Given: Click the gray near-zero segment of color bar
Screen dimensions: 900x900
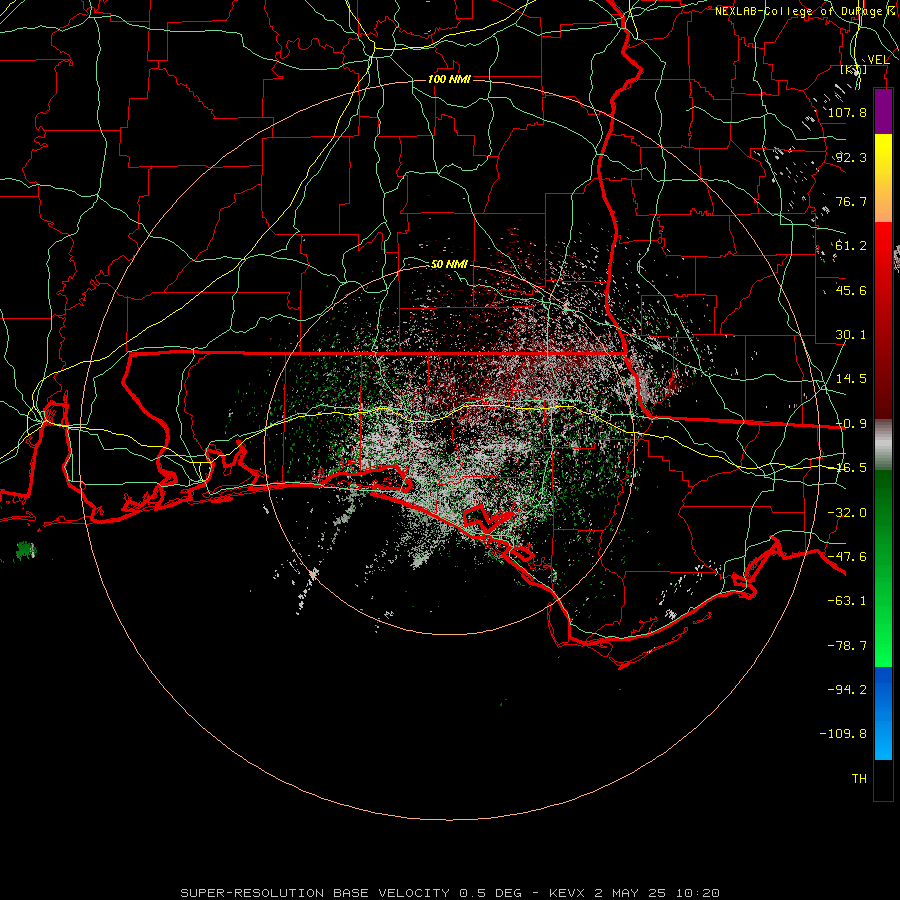Looking at the screenshot, I should coord(883,445).
